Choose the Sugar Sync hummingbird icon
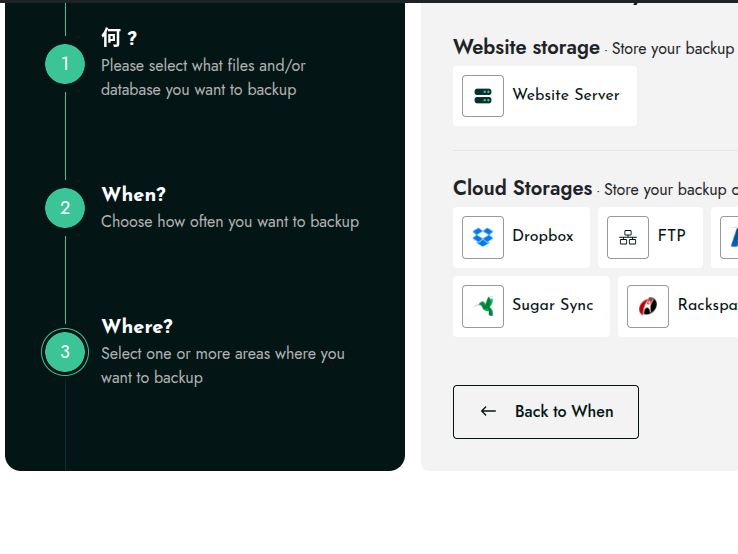This screenshot has width=738, height=554. pyautogui.click(x=483, y=306)
